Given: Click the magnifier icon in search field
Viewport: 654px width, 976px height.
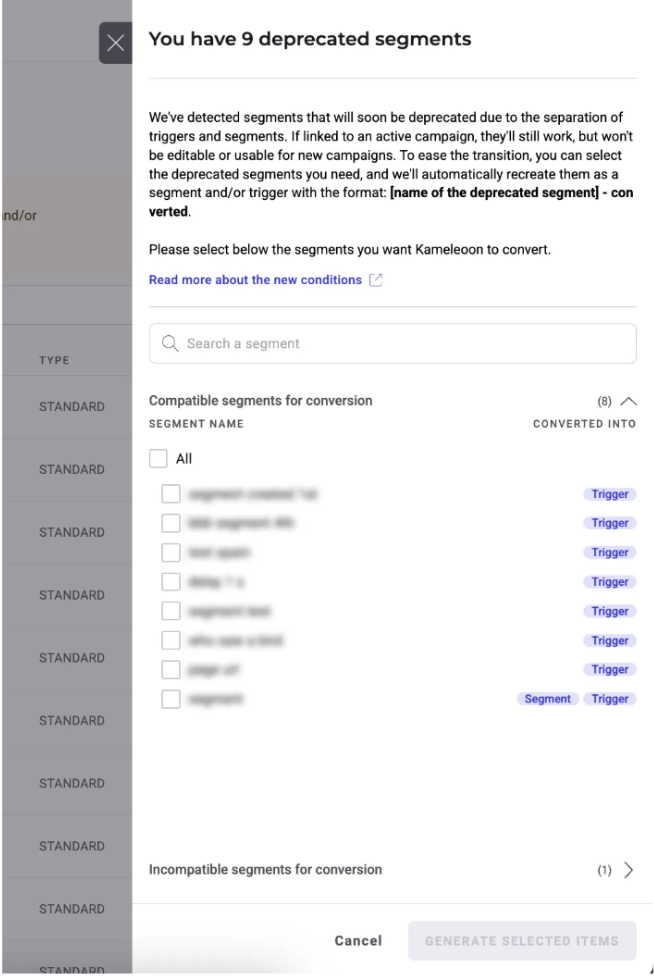Looking at the screenshot, I should click(170, 344).
